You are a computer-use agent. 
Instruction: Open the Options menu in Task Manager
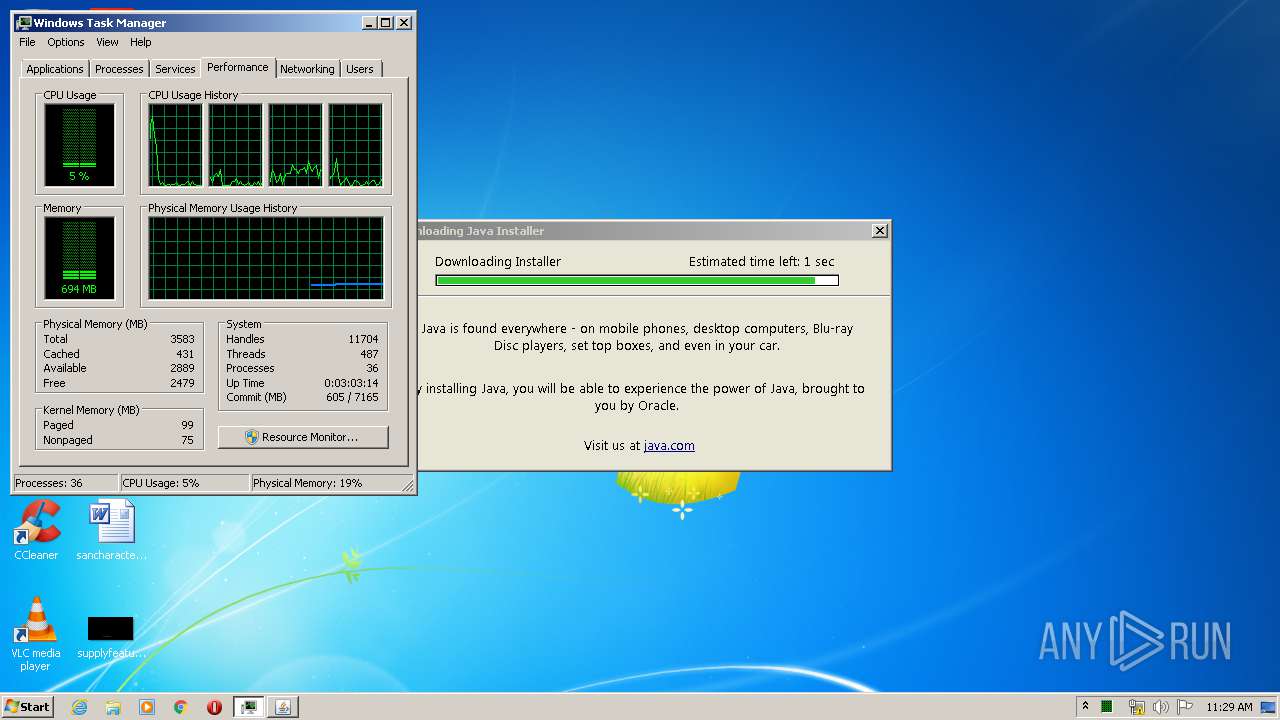[66, 42]
